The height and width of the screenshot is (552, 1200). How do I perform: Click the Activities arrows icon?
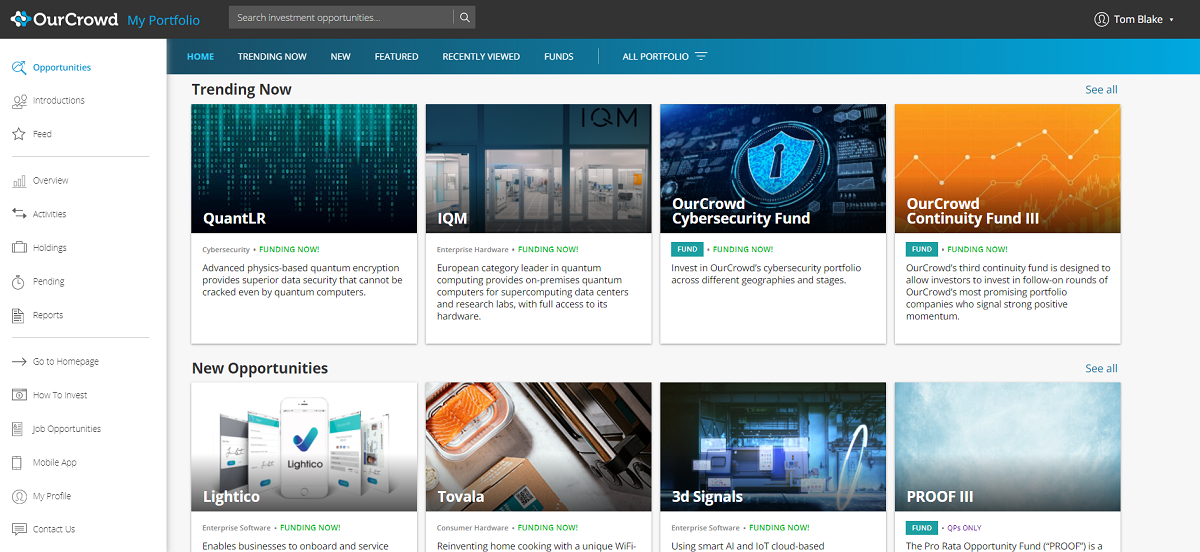(x=19, y=214)
